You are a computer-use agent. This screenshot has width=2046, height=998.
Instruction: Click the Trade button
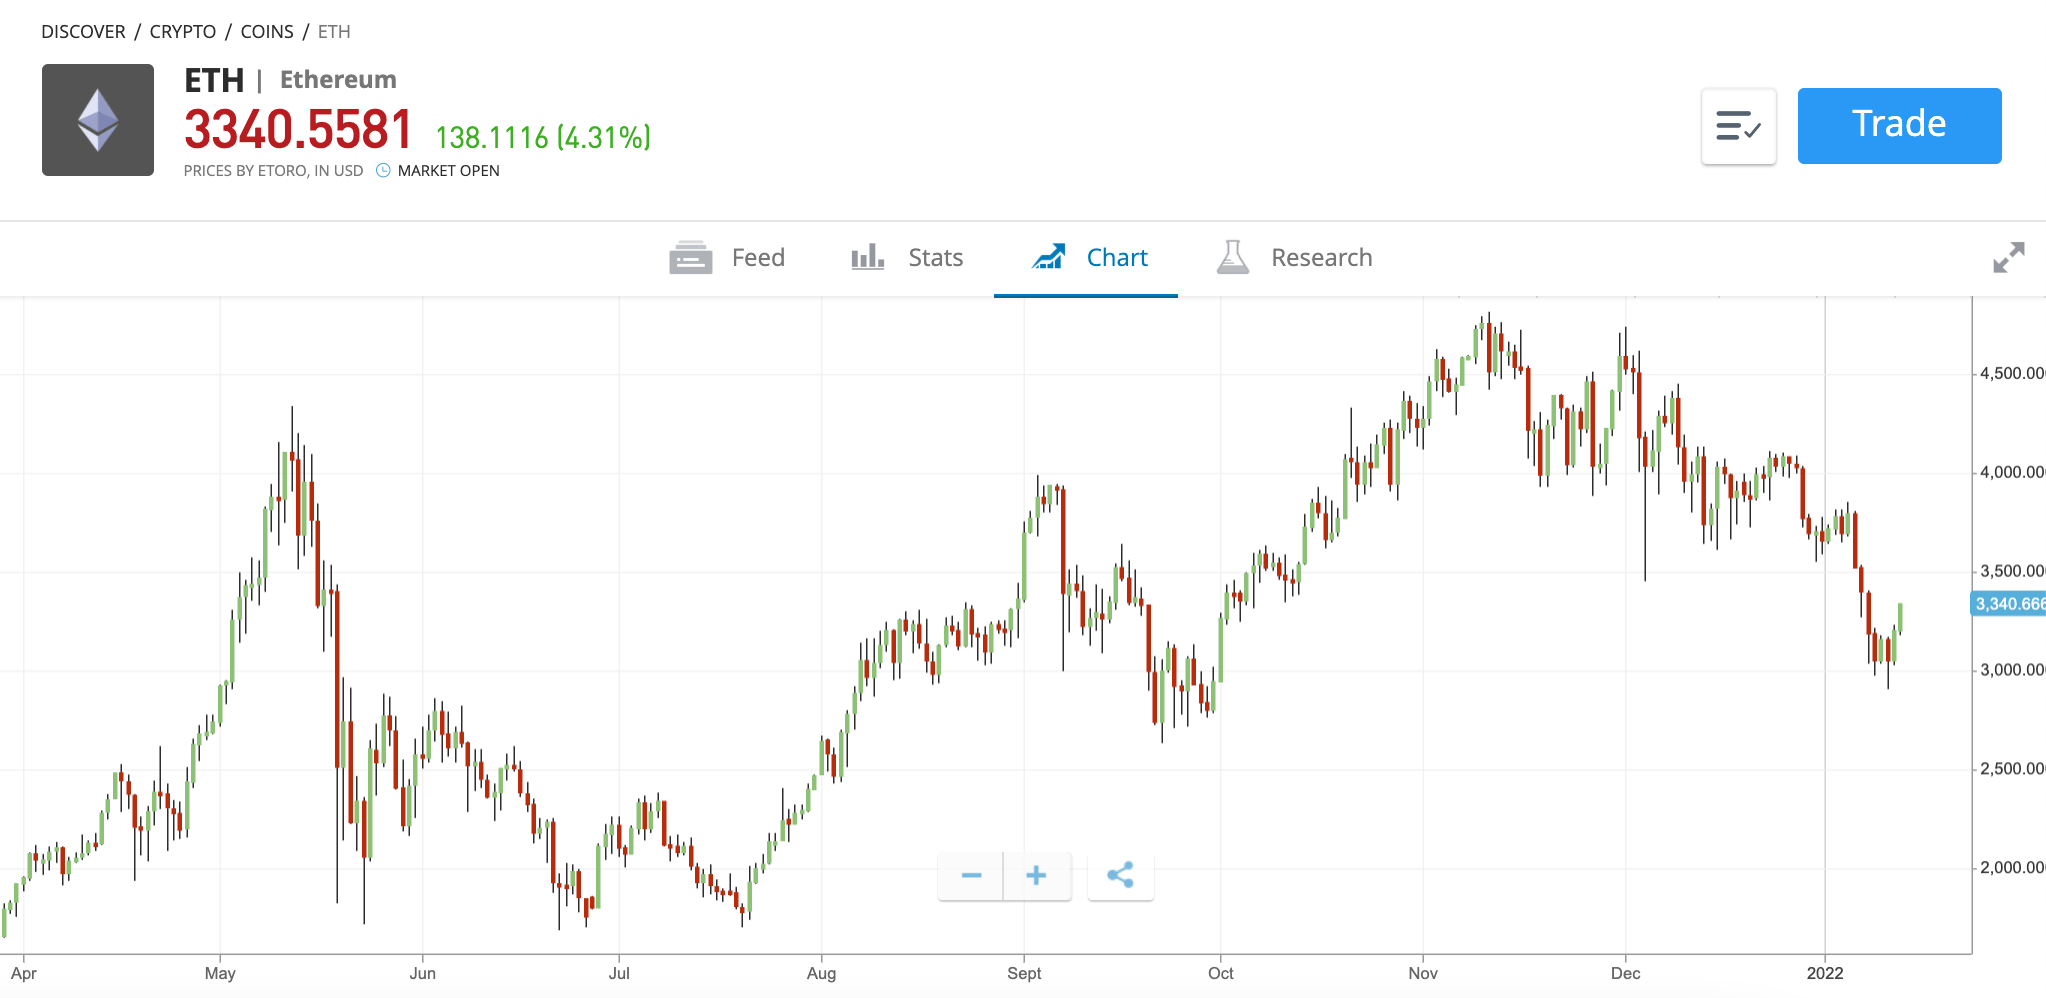(1898, 124)
